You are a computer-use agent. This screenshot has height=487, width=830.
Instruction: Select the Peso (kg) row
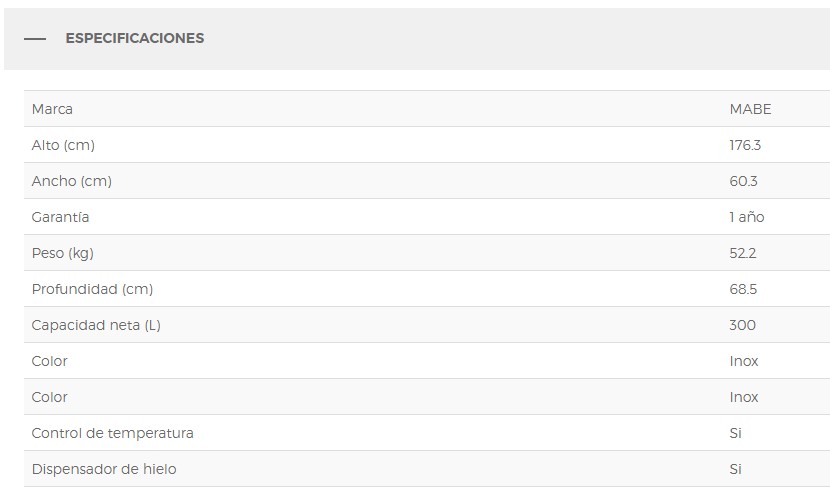click(x=427, y=252)
